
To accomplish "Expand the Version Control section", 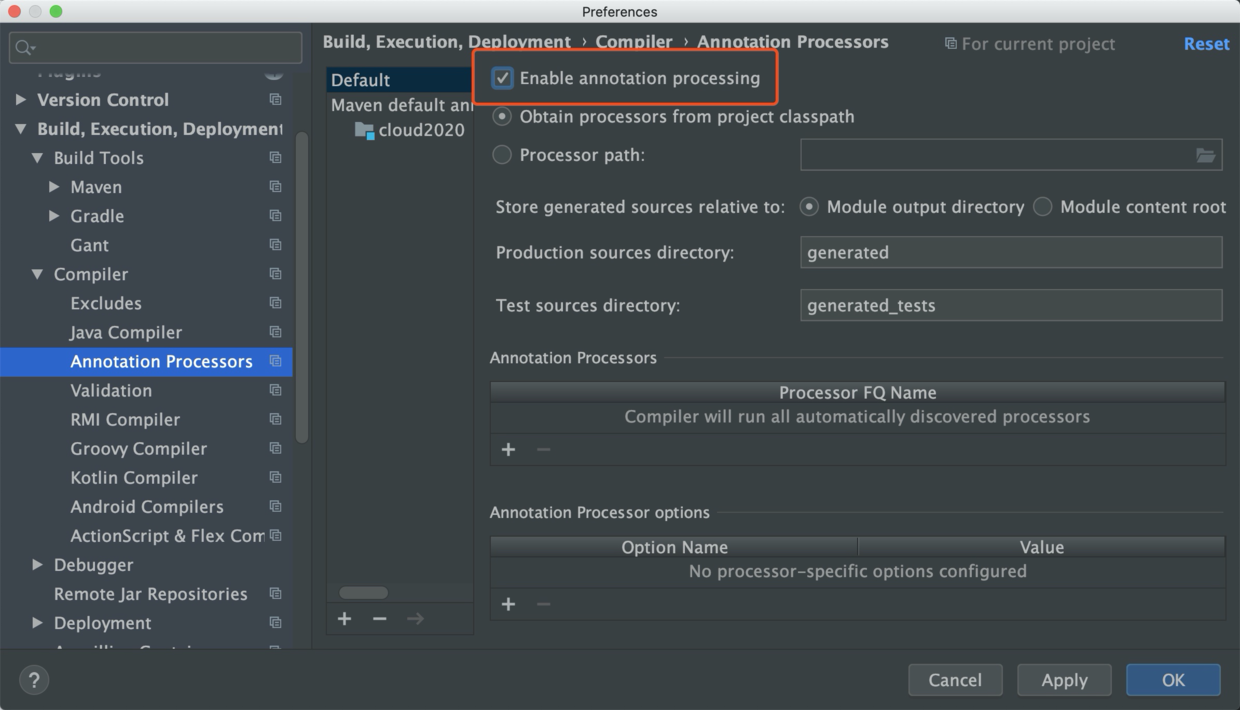I will pyautogui.click(x=21, y=100).
